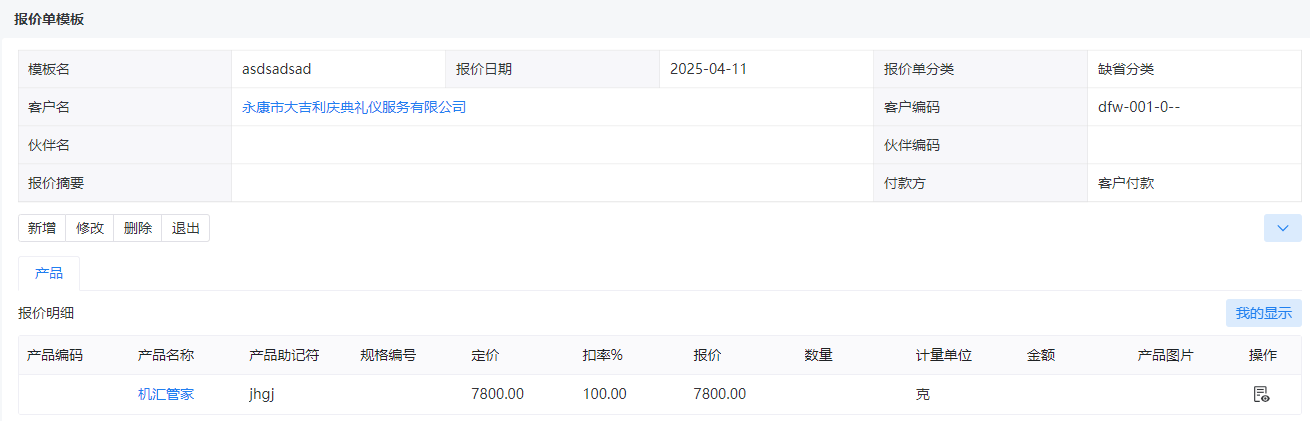Click the 产品编码 column header
1310x421 pixels.
pyautogui.click(x=55, y=355)
